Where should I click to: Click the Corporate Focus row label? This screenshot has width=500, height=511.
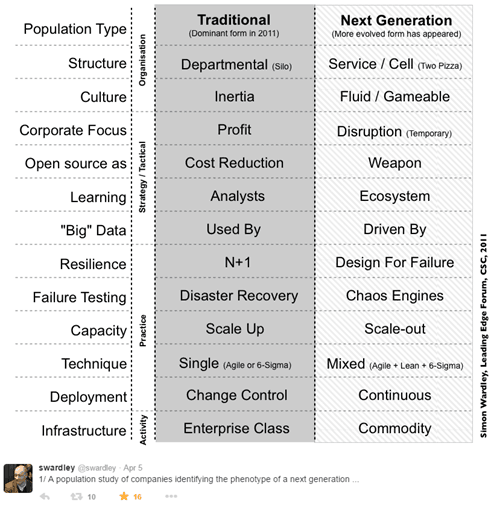pyautogui.click(x=73, y=130)
